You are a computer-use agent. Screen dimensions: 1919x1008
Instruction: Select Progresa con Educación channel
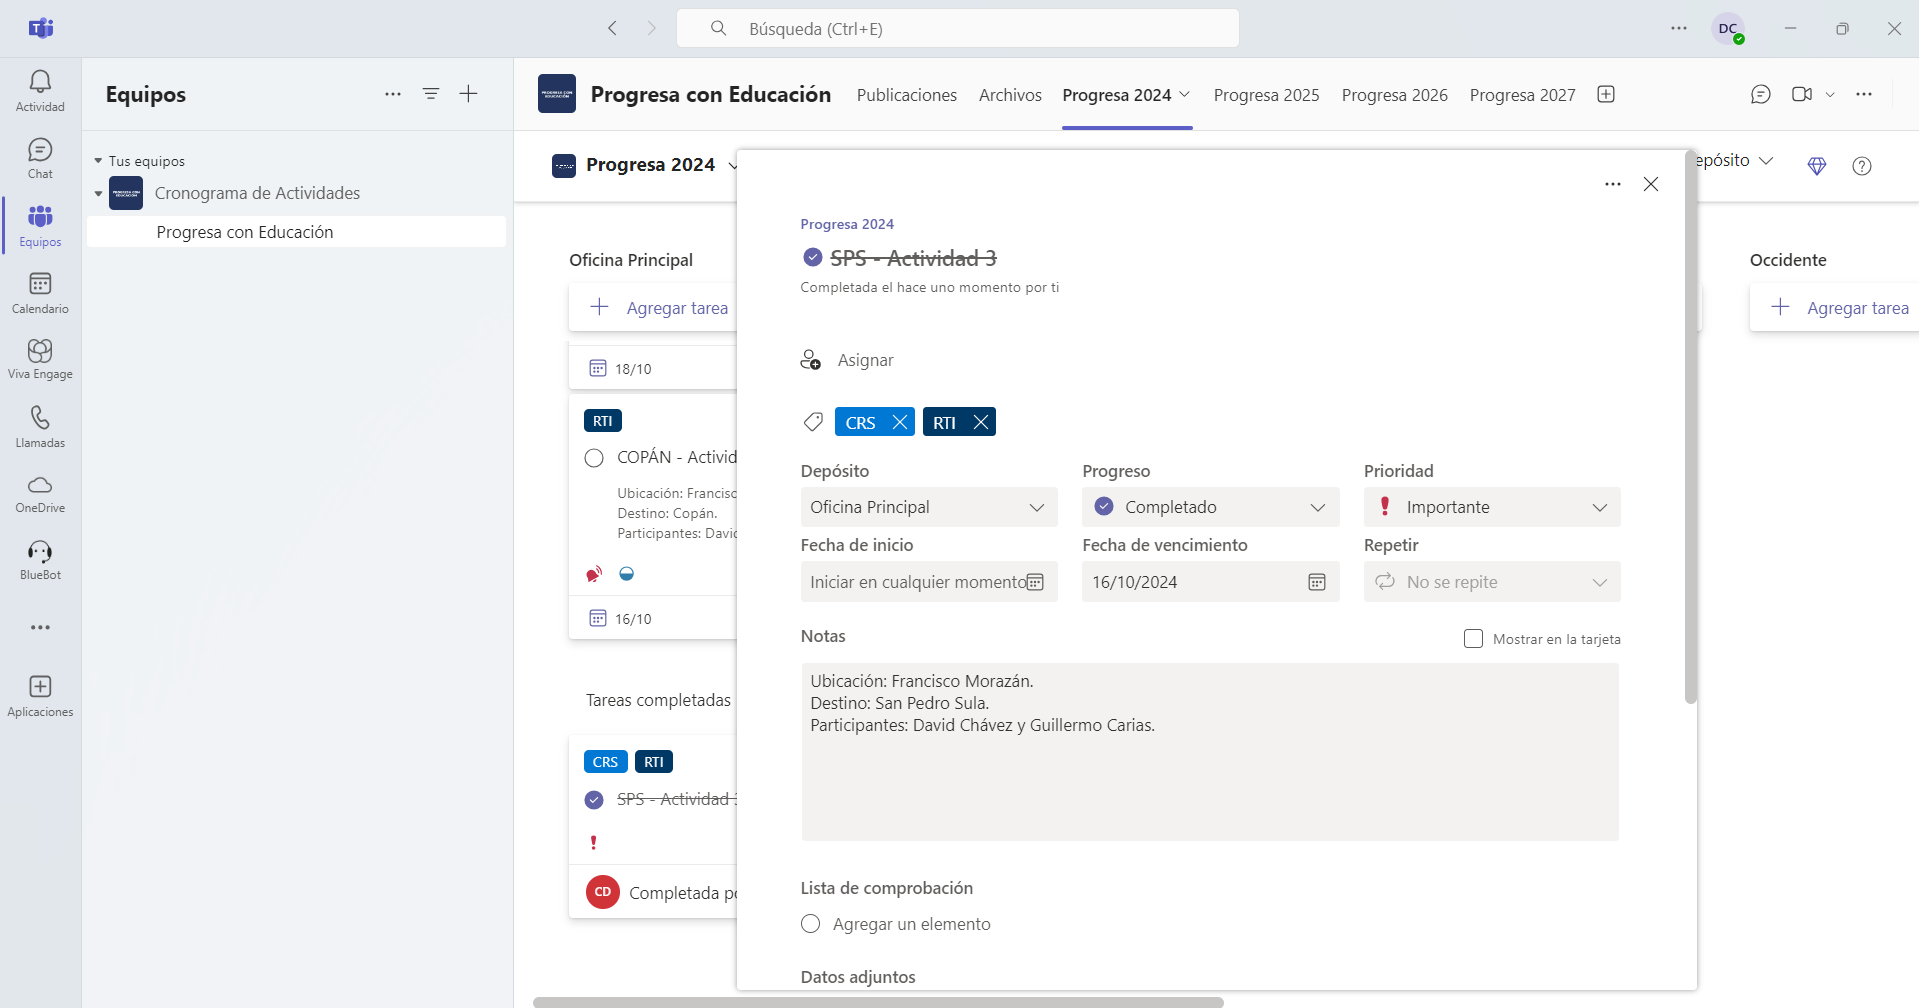pyautogui.click(x=296, y=232)
